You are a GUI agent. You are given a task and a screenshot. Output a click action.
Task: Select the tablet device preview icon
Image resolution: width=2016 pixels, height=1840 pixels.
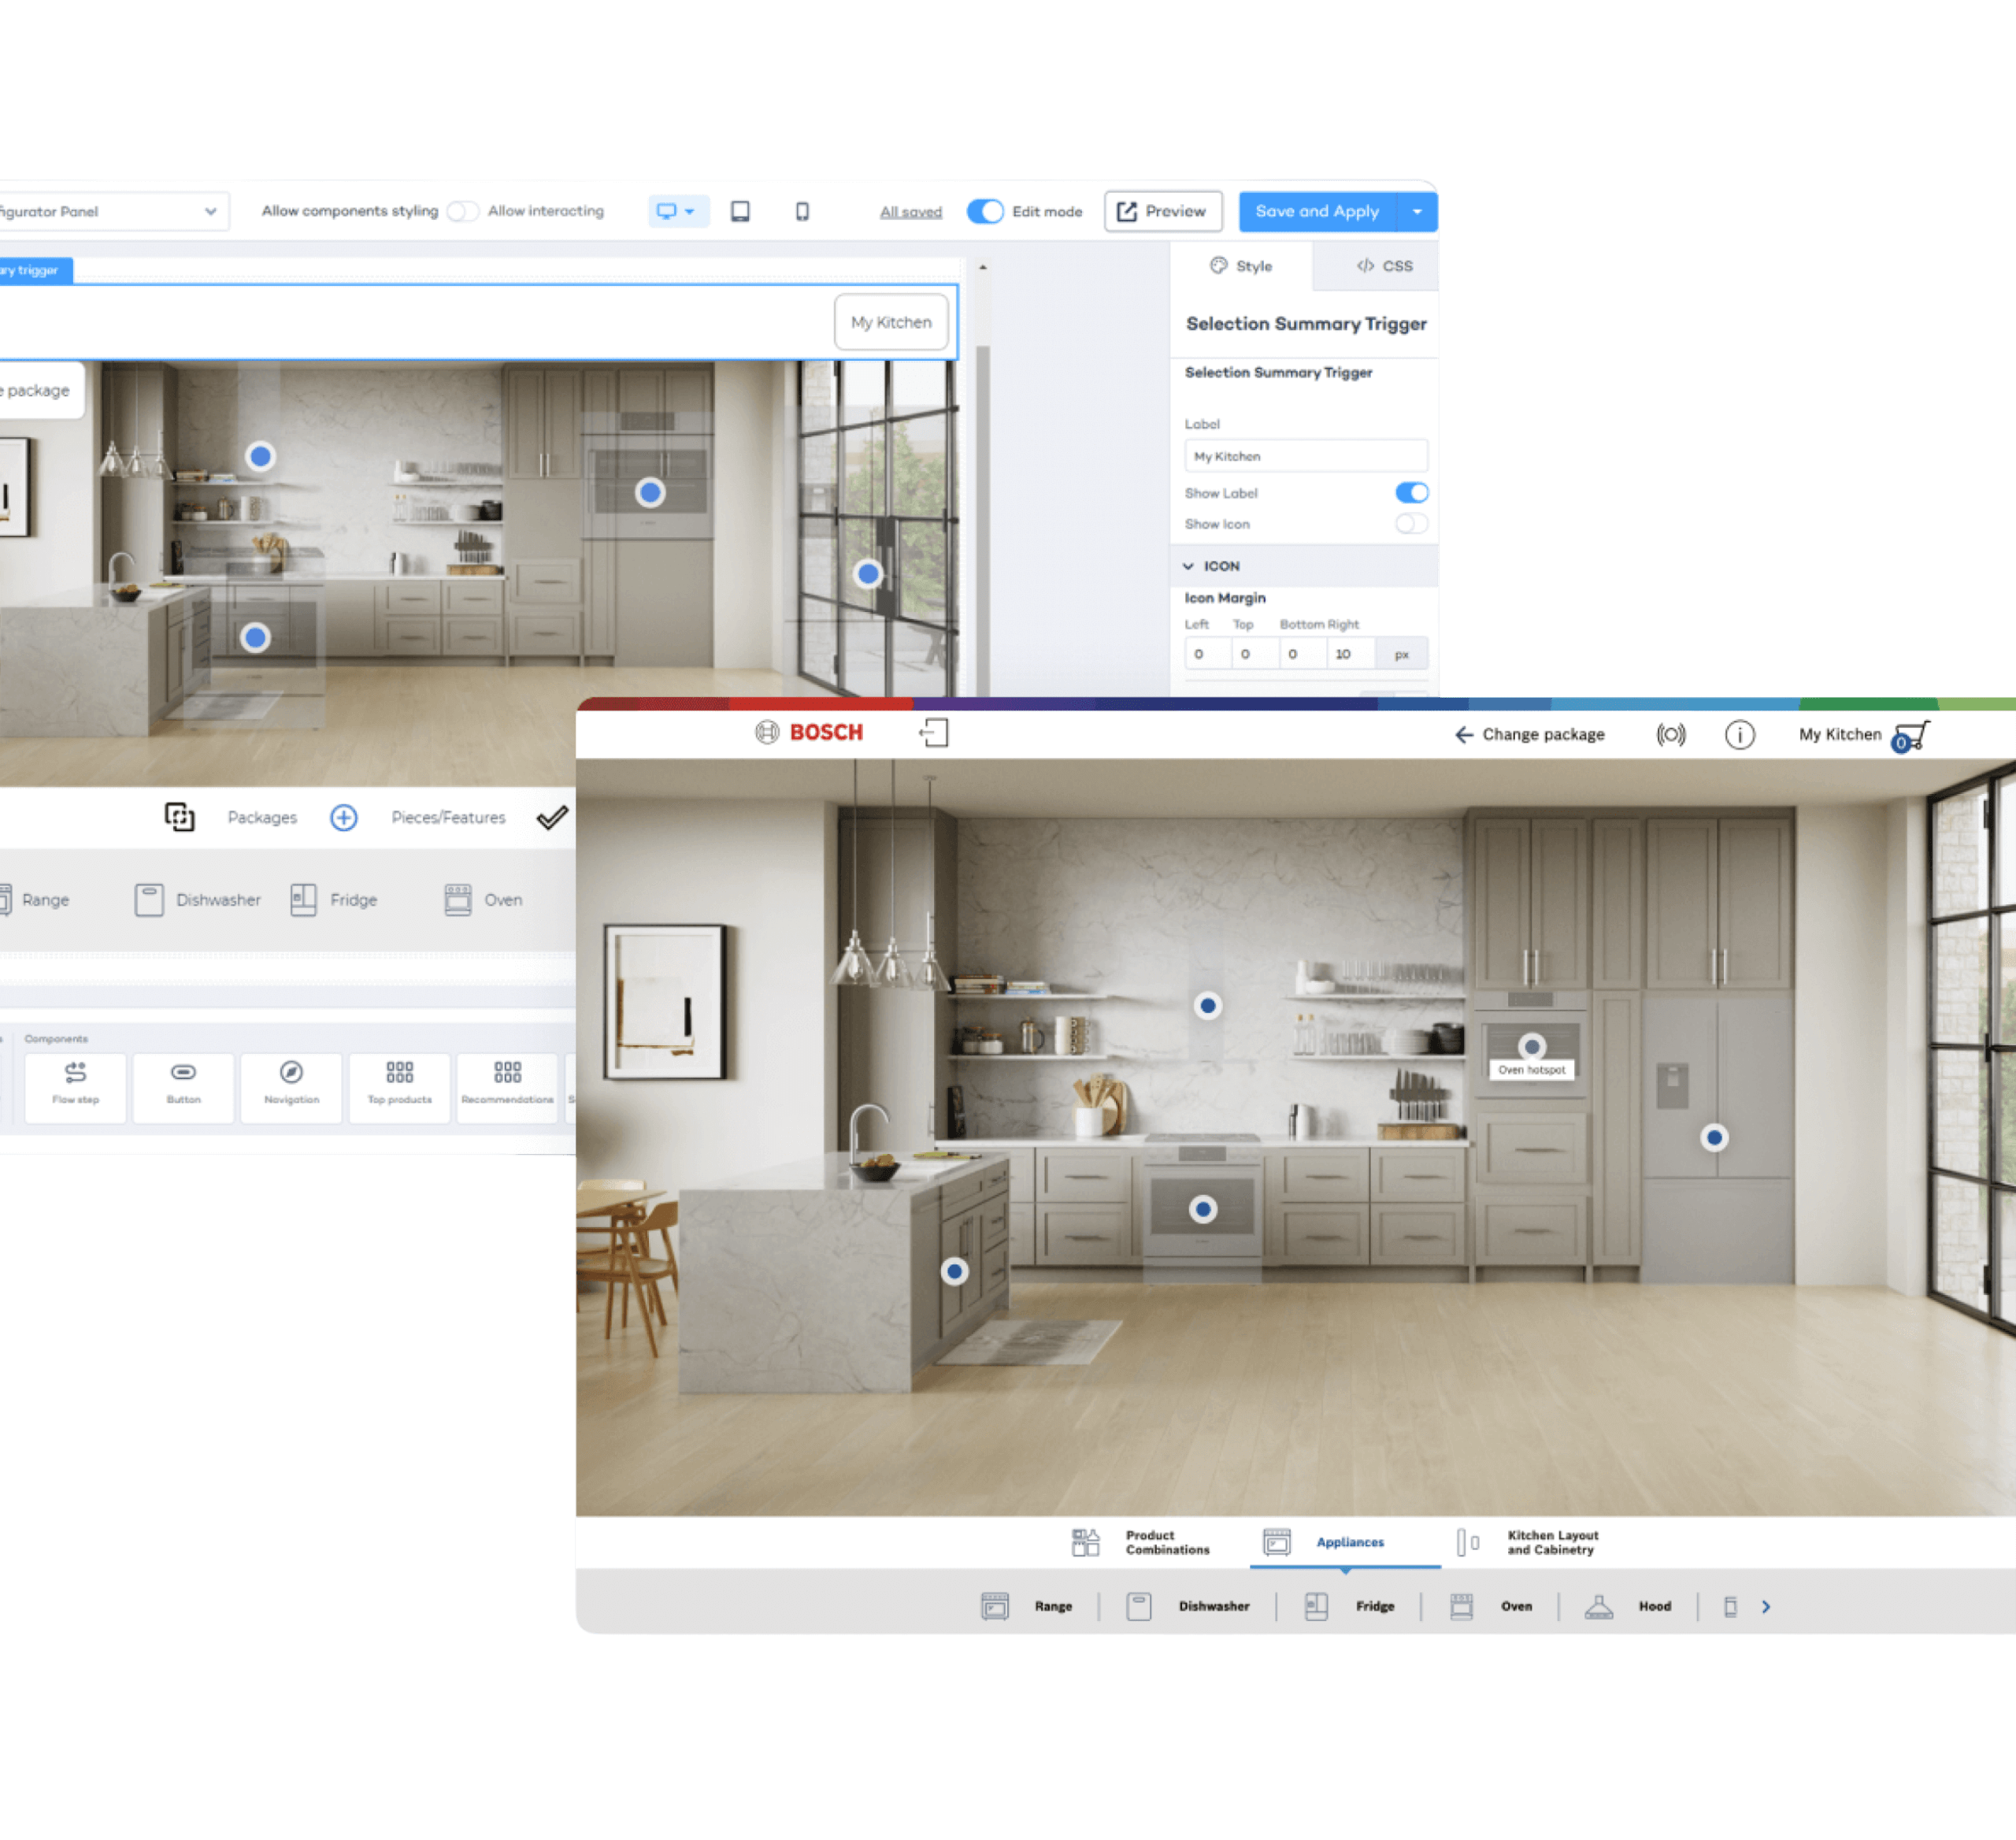pos(740,211)
